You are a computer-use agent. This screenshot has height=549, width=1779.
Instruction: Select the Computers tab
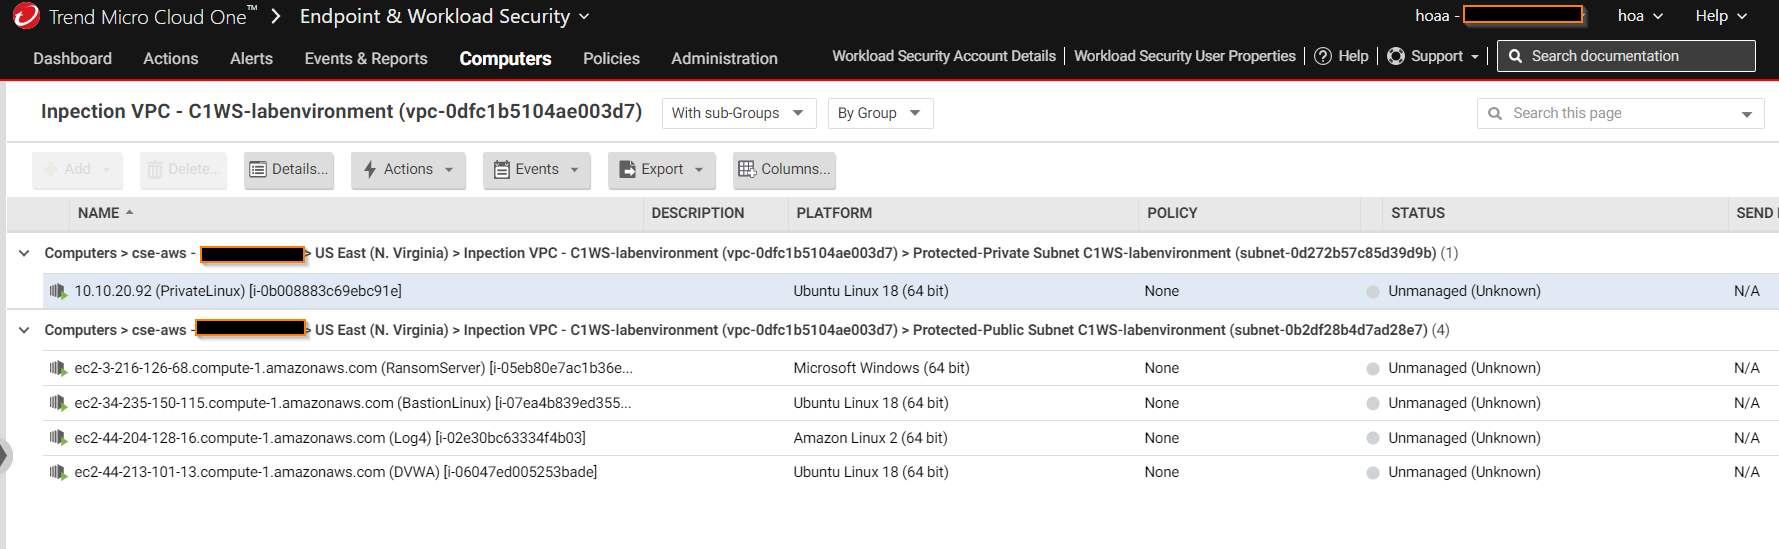pos(505,58)
